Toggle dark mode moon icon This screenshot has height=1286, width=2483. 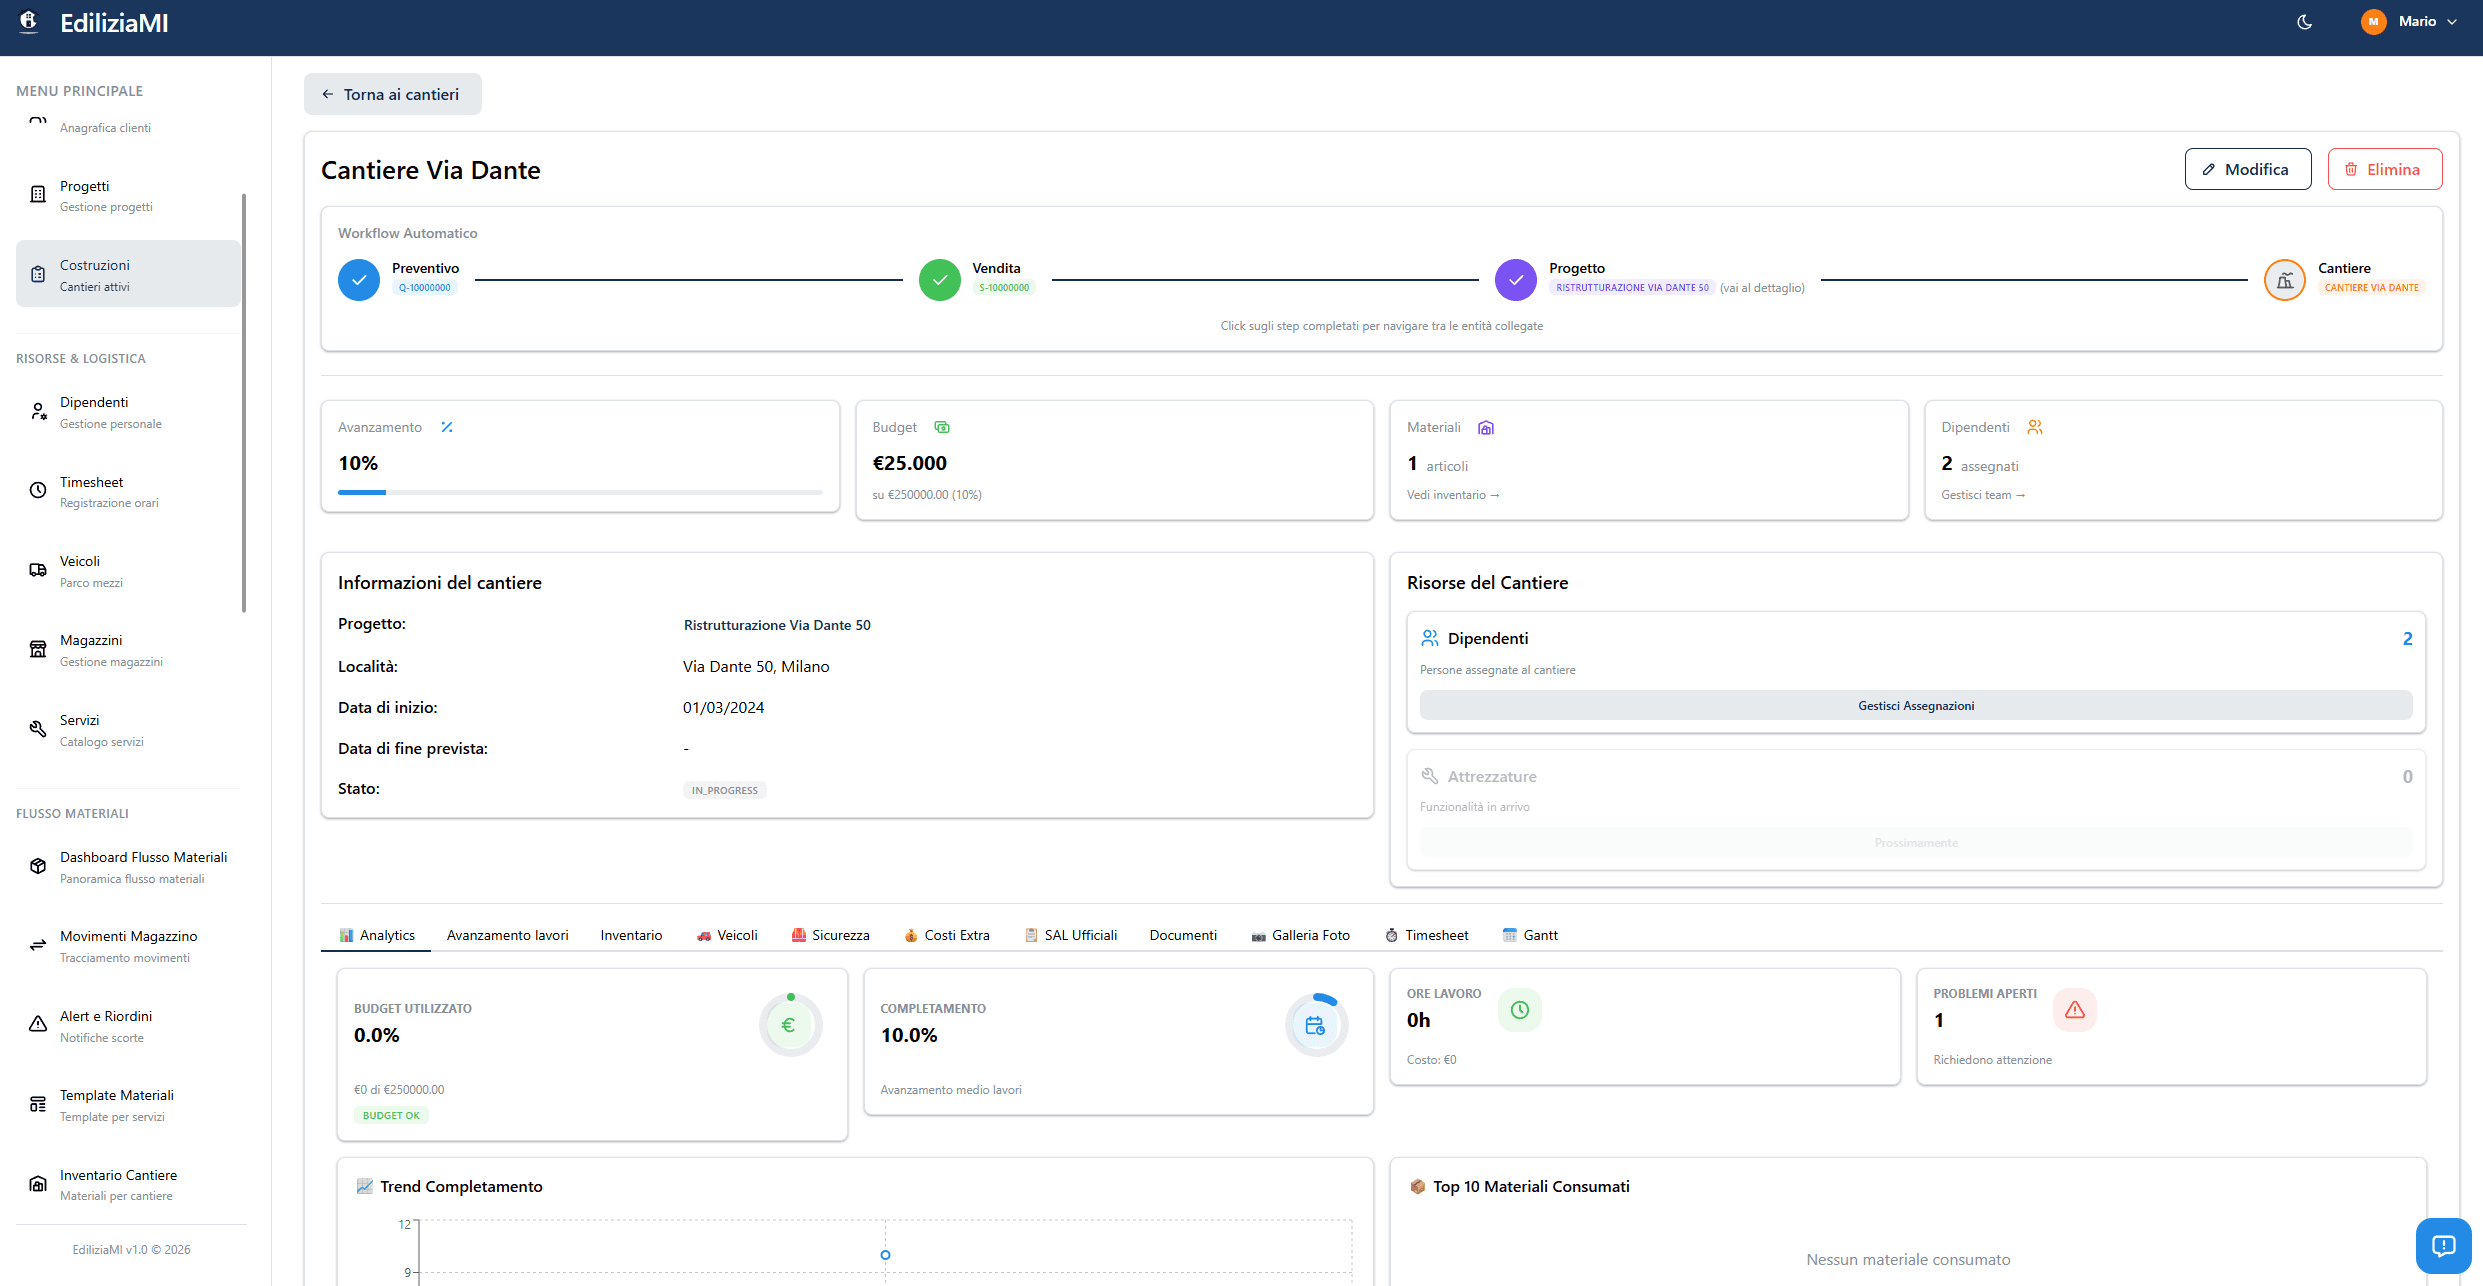click(2304, 22)
